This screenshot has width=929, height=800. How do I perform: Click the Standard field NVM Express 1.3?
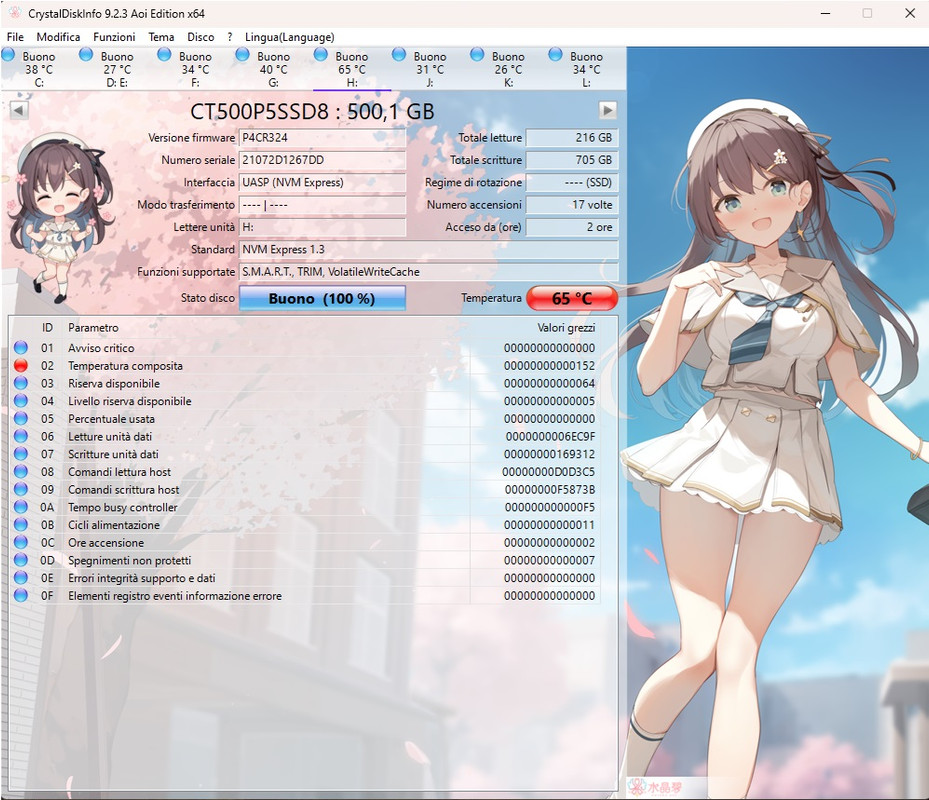[428, 249]
